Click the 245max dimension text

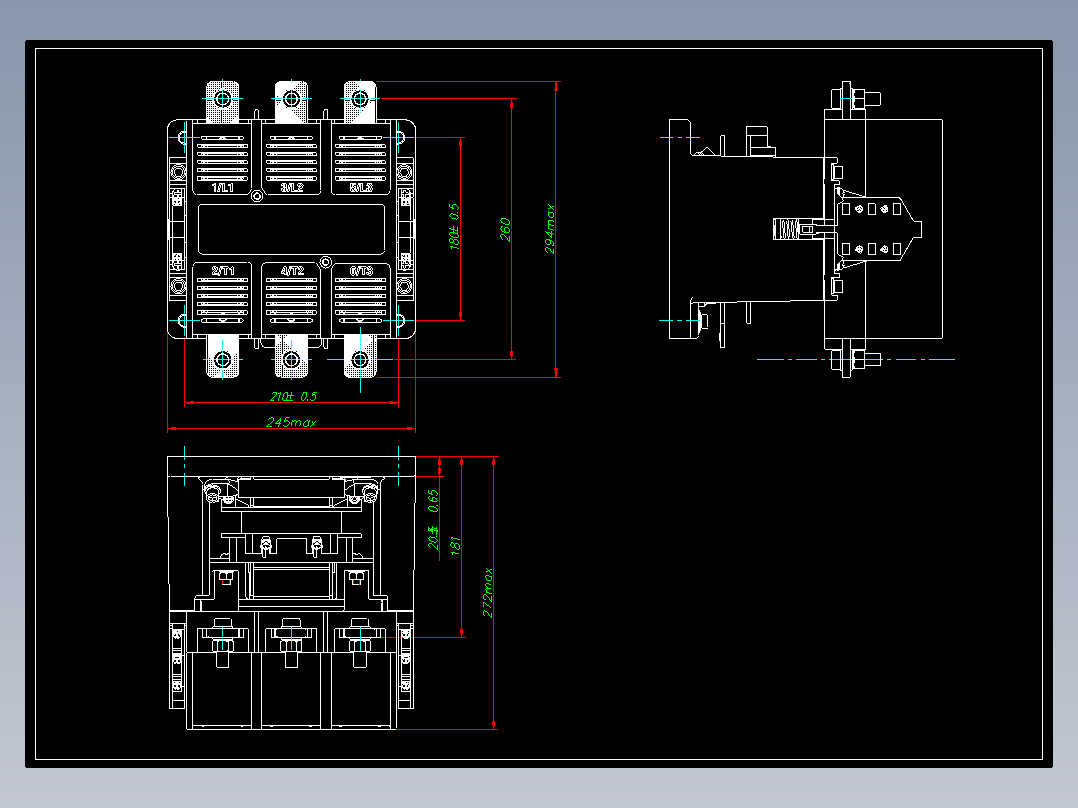[291, 422]
